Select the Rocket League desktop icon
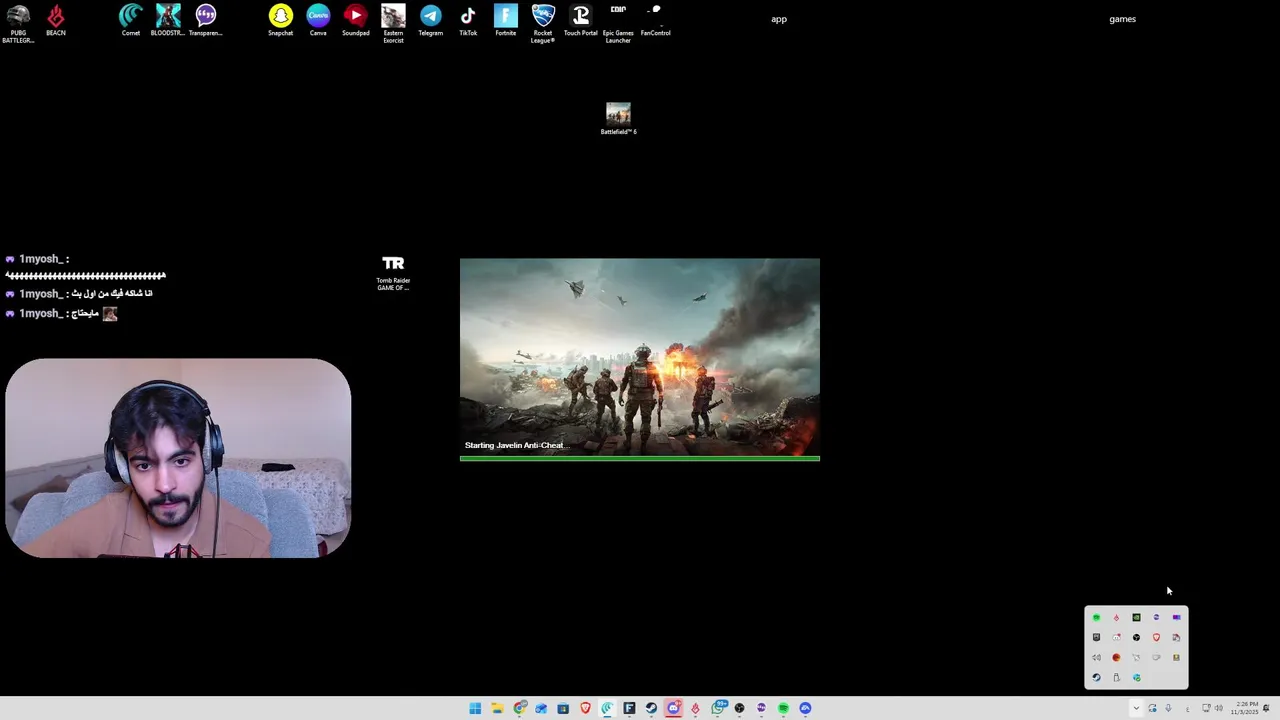 [x=543, y=24]
